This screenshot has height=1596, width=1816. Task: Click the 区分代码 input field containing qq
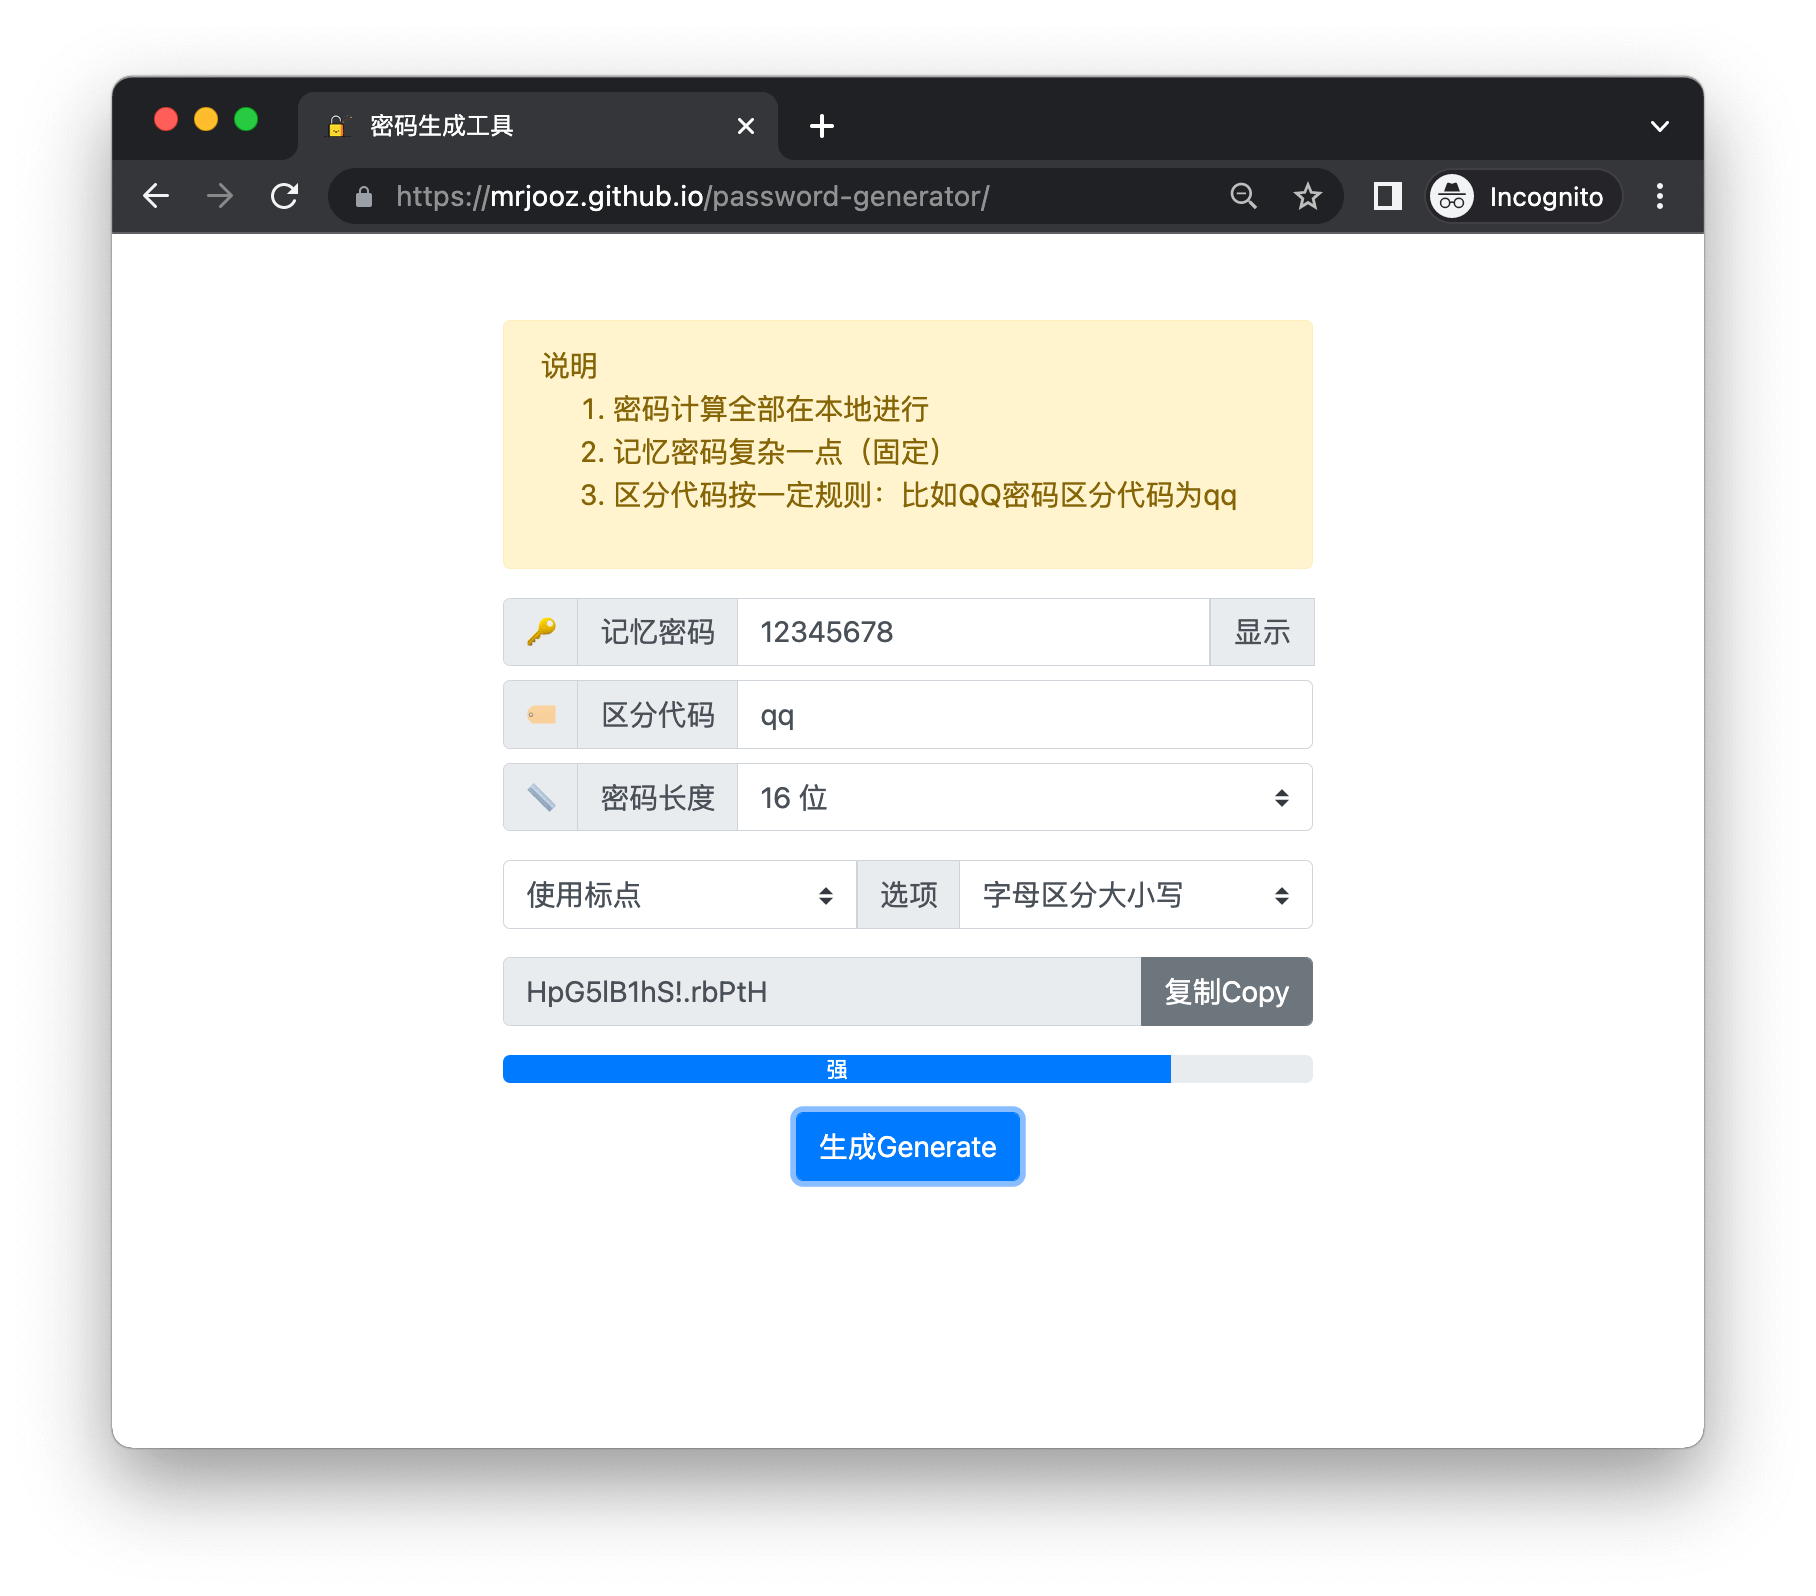1024,715
